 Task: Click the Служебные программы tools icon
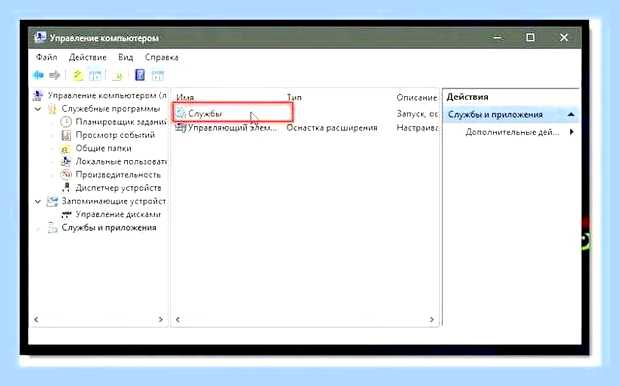tap(52, 109)
